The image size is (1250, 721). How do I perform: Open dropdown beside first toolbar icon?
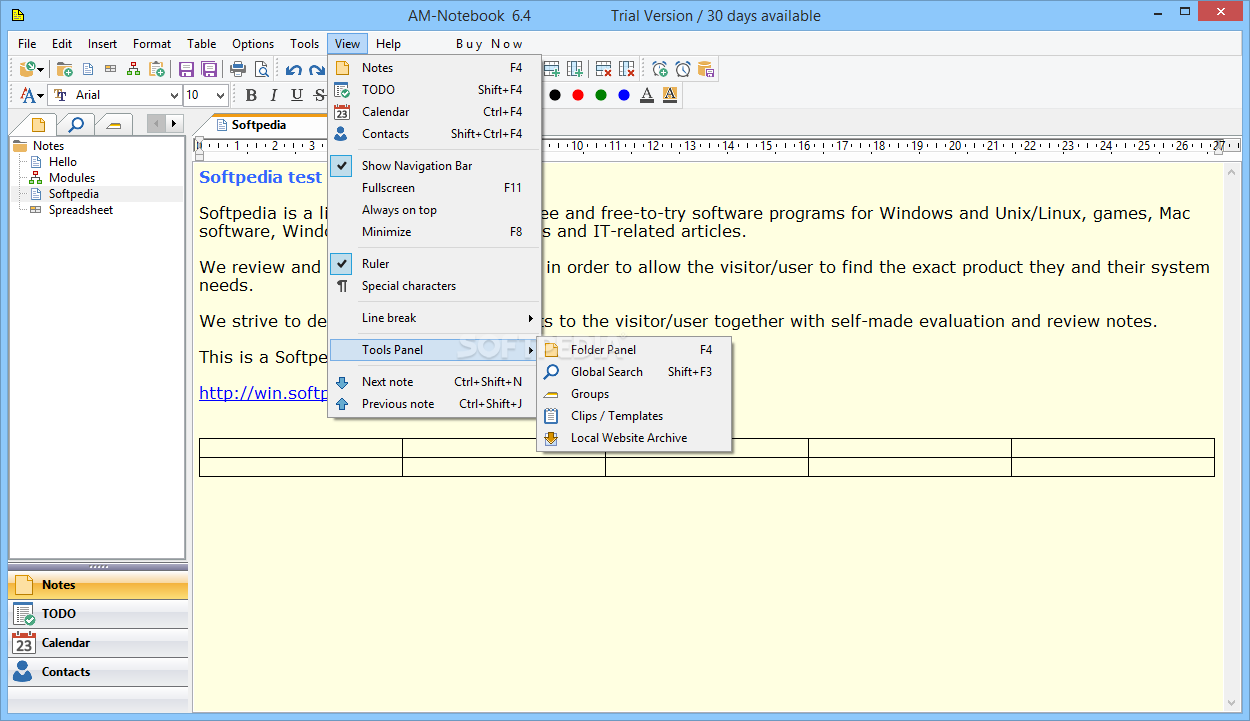pos(41,70)
